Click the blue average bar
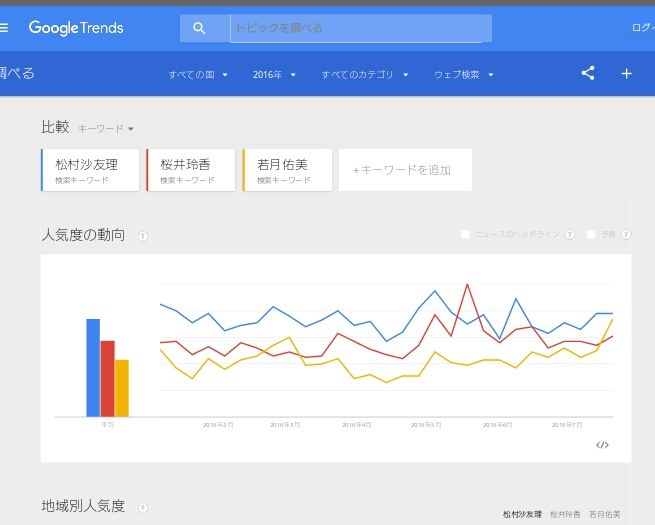Viewport: 655px width, 525px height. [93, 368]
